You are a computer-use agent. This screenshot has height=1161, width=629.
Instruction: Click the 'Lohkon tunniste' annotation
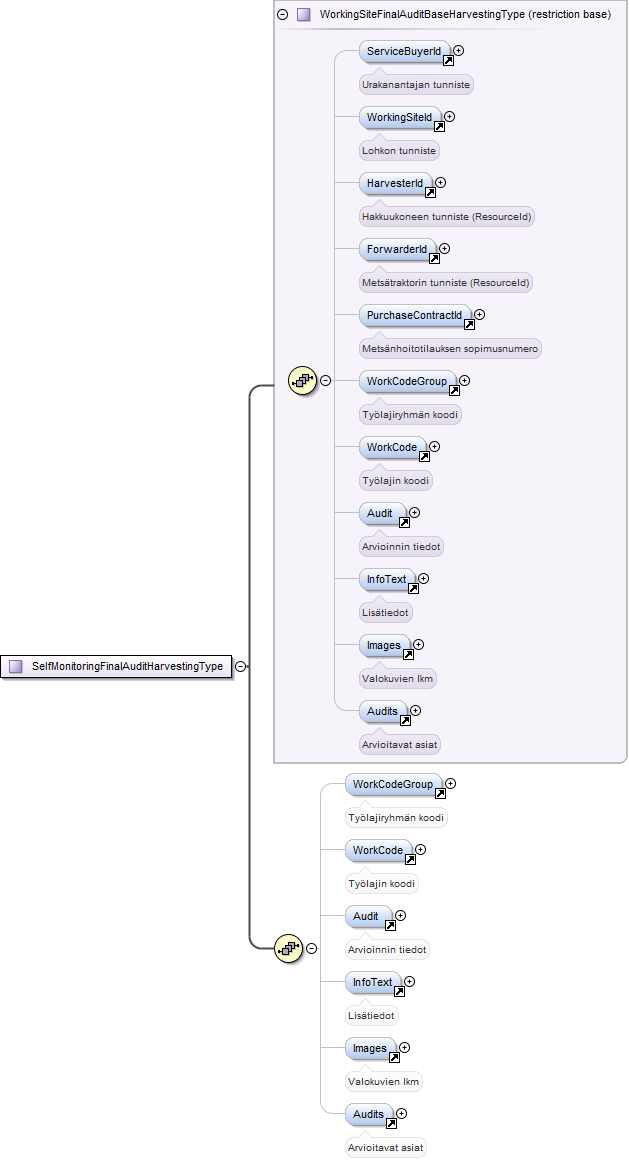click(x=399, y=151)
